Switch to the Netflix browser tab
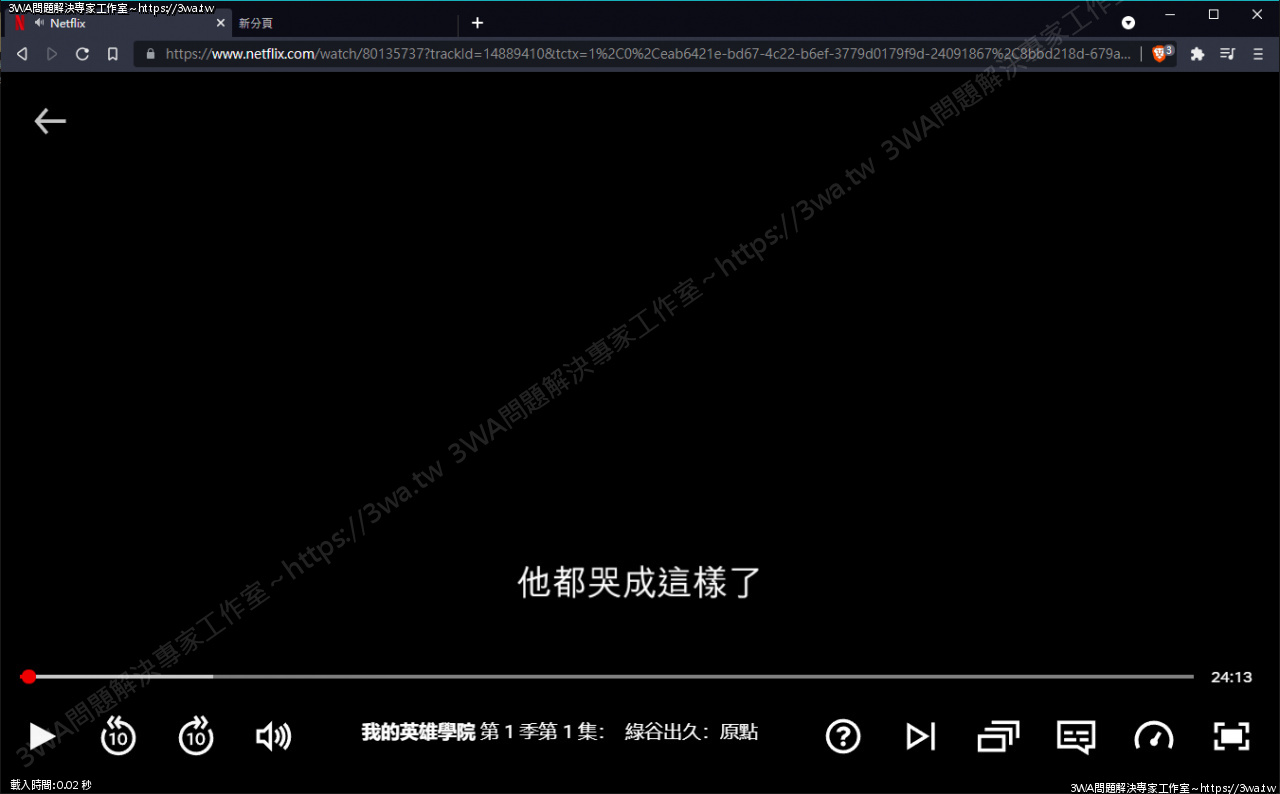This screenshot has width=1280, height=794. [110, 23]
